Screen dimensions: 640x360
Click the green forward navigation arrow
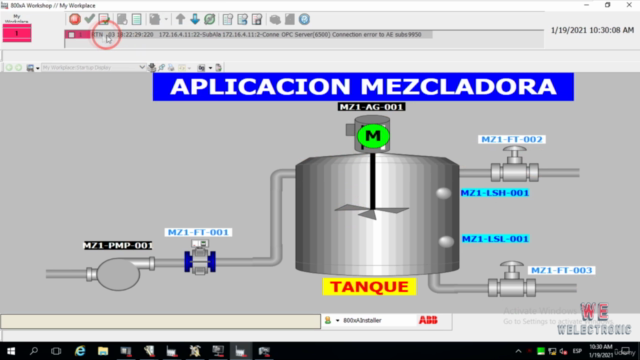click(x=18, y=67)
